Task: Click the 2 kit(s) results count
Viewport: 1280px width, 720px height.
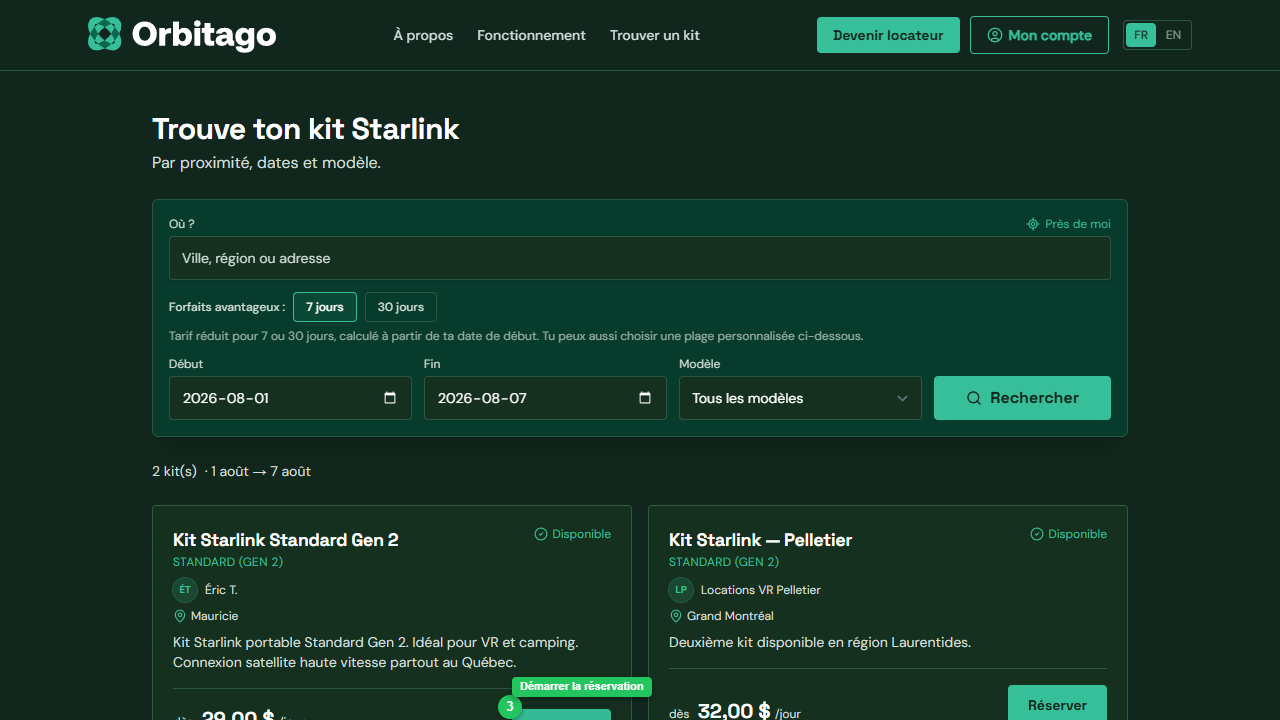Action: pyautogui.click(x=175, y=471)
